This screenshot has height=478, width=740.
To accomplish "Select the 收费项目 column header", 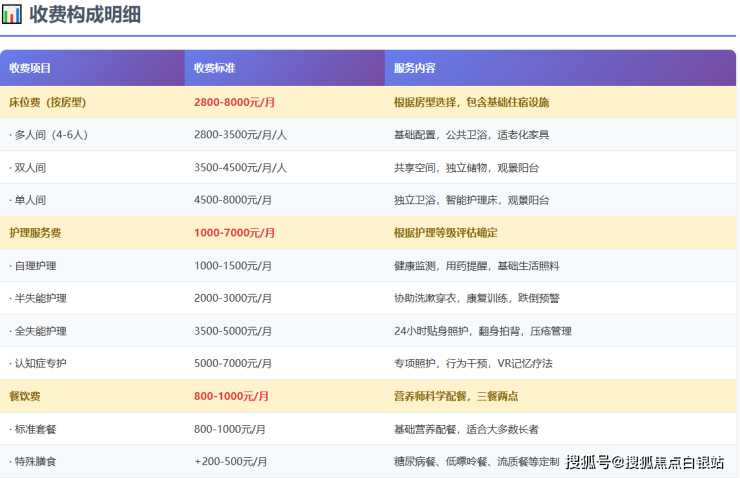I will point(30,68).
